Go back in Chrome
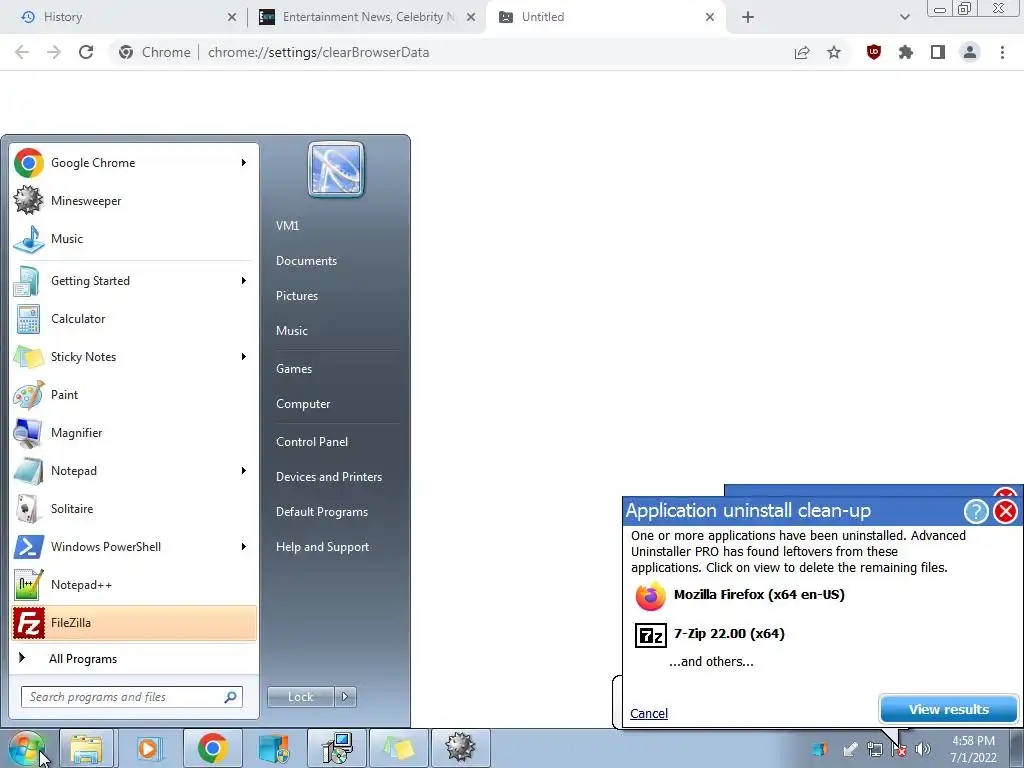The width and height of the screenshot is (1024, 768). pyautogui.click(x=22, y=52)
